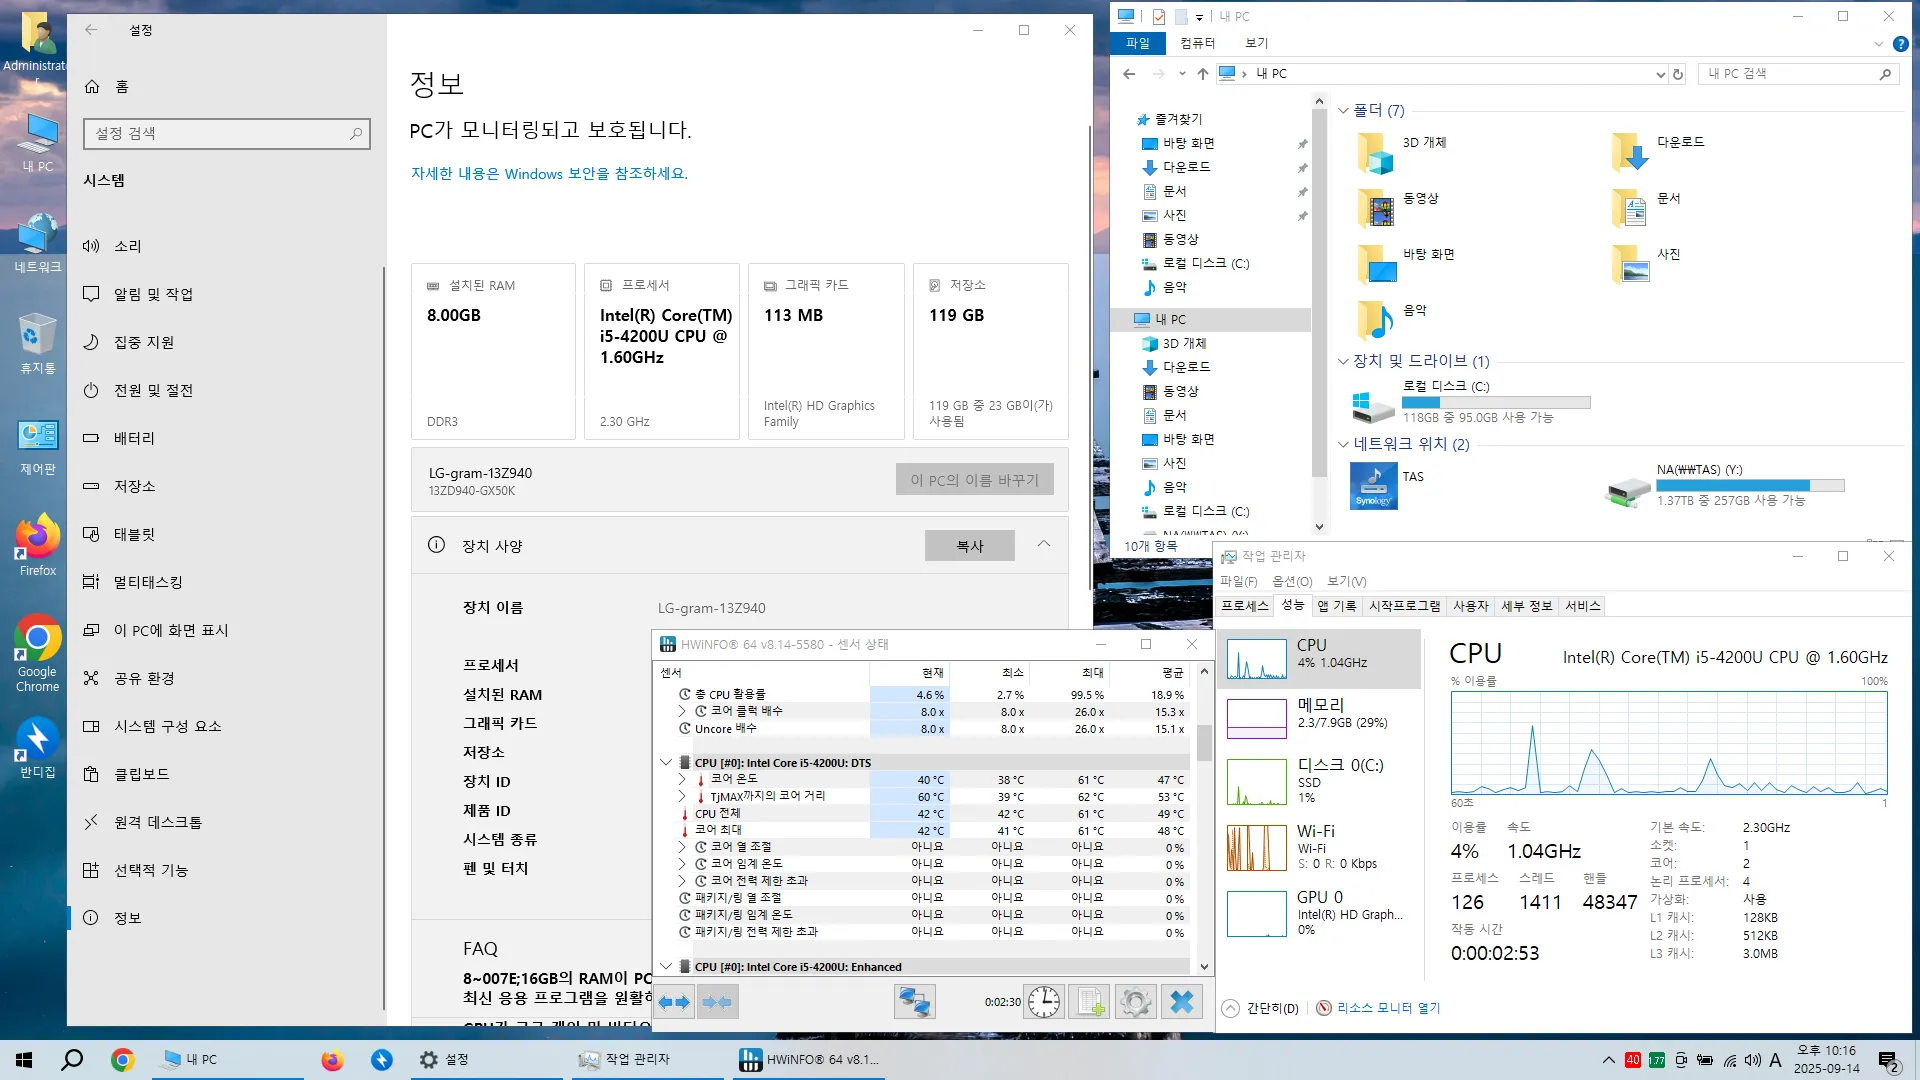Switch to 시작프로그램 tab in Task Manager
Image resolution: width=1920 pixels, height=1080 pixels.
pyautogui.click(x=1404, y=606)
